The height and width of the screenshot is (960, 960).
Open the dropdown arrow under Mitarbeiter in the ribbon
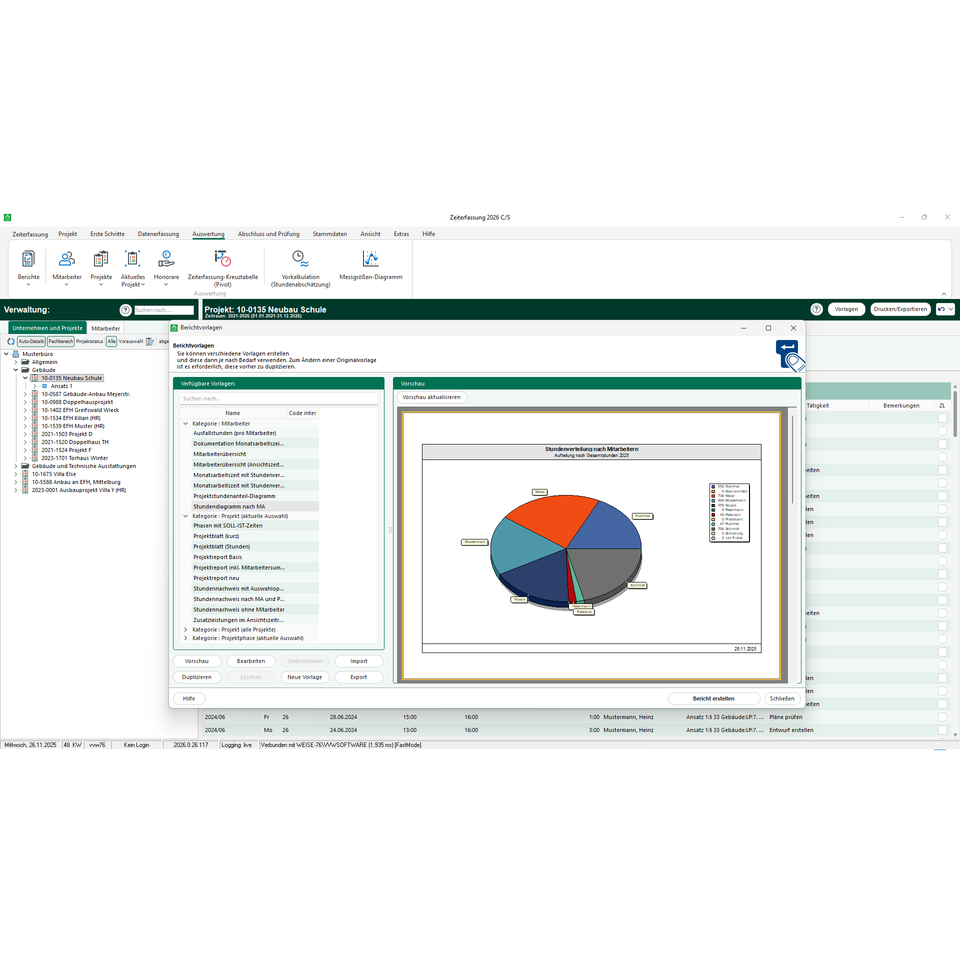click(67, 285)
